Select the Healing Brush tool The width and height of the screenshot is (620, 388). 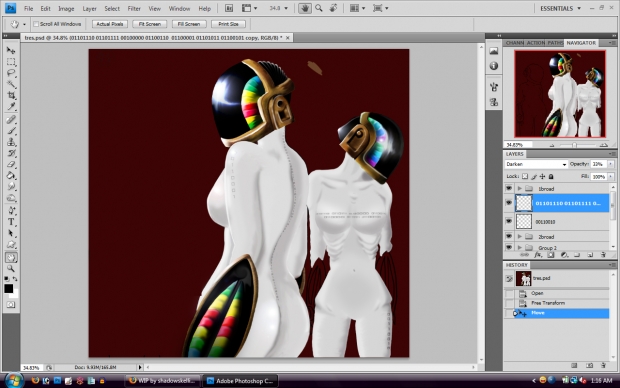click(11, 119)
